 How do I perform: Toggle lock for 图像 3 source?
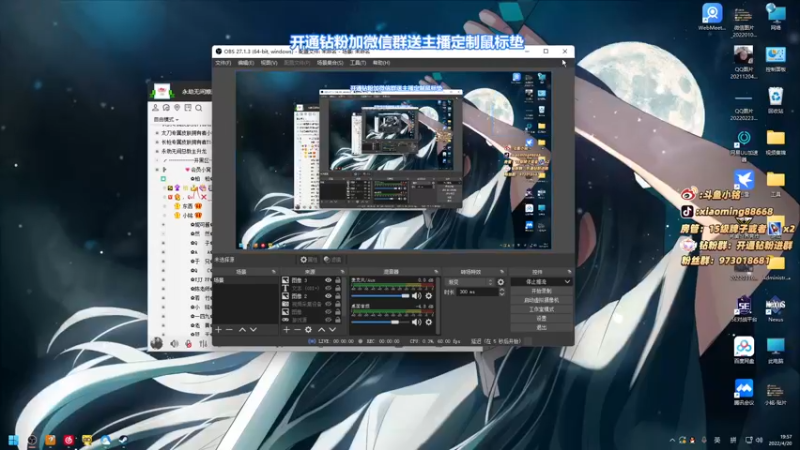338,280
